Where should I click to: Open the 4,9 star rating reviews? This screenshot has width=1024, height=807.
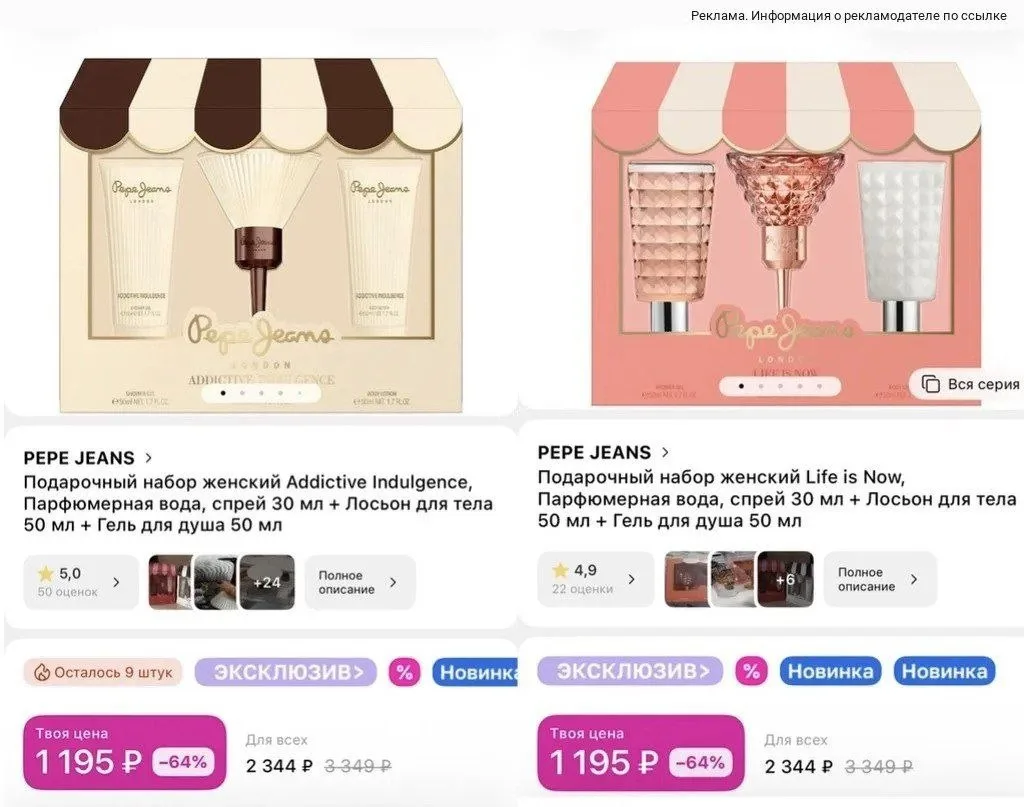[596, 578]
